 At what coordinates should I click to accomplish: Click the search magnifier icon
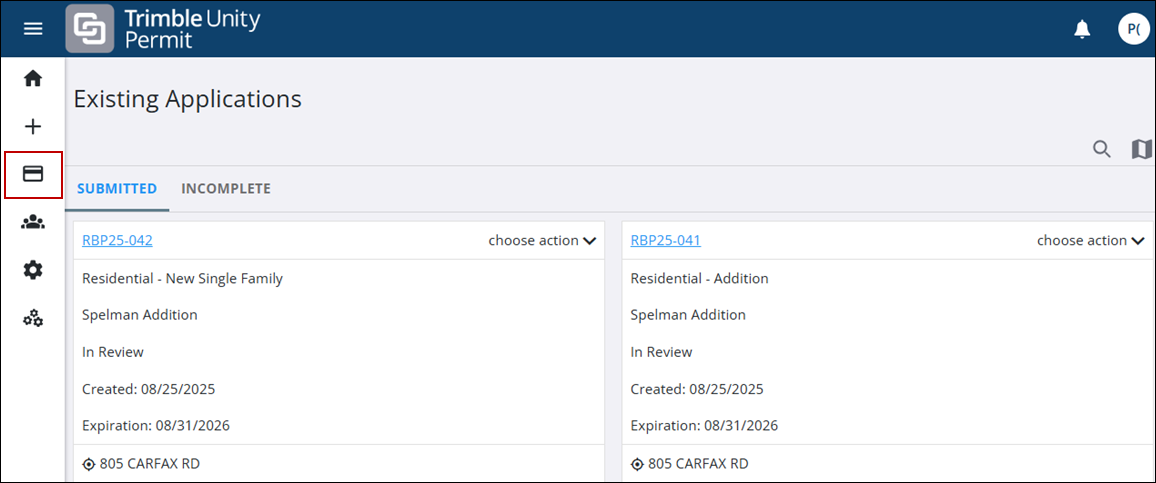(1101, 149)
